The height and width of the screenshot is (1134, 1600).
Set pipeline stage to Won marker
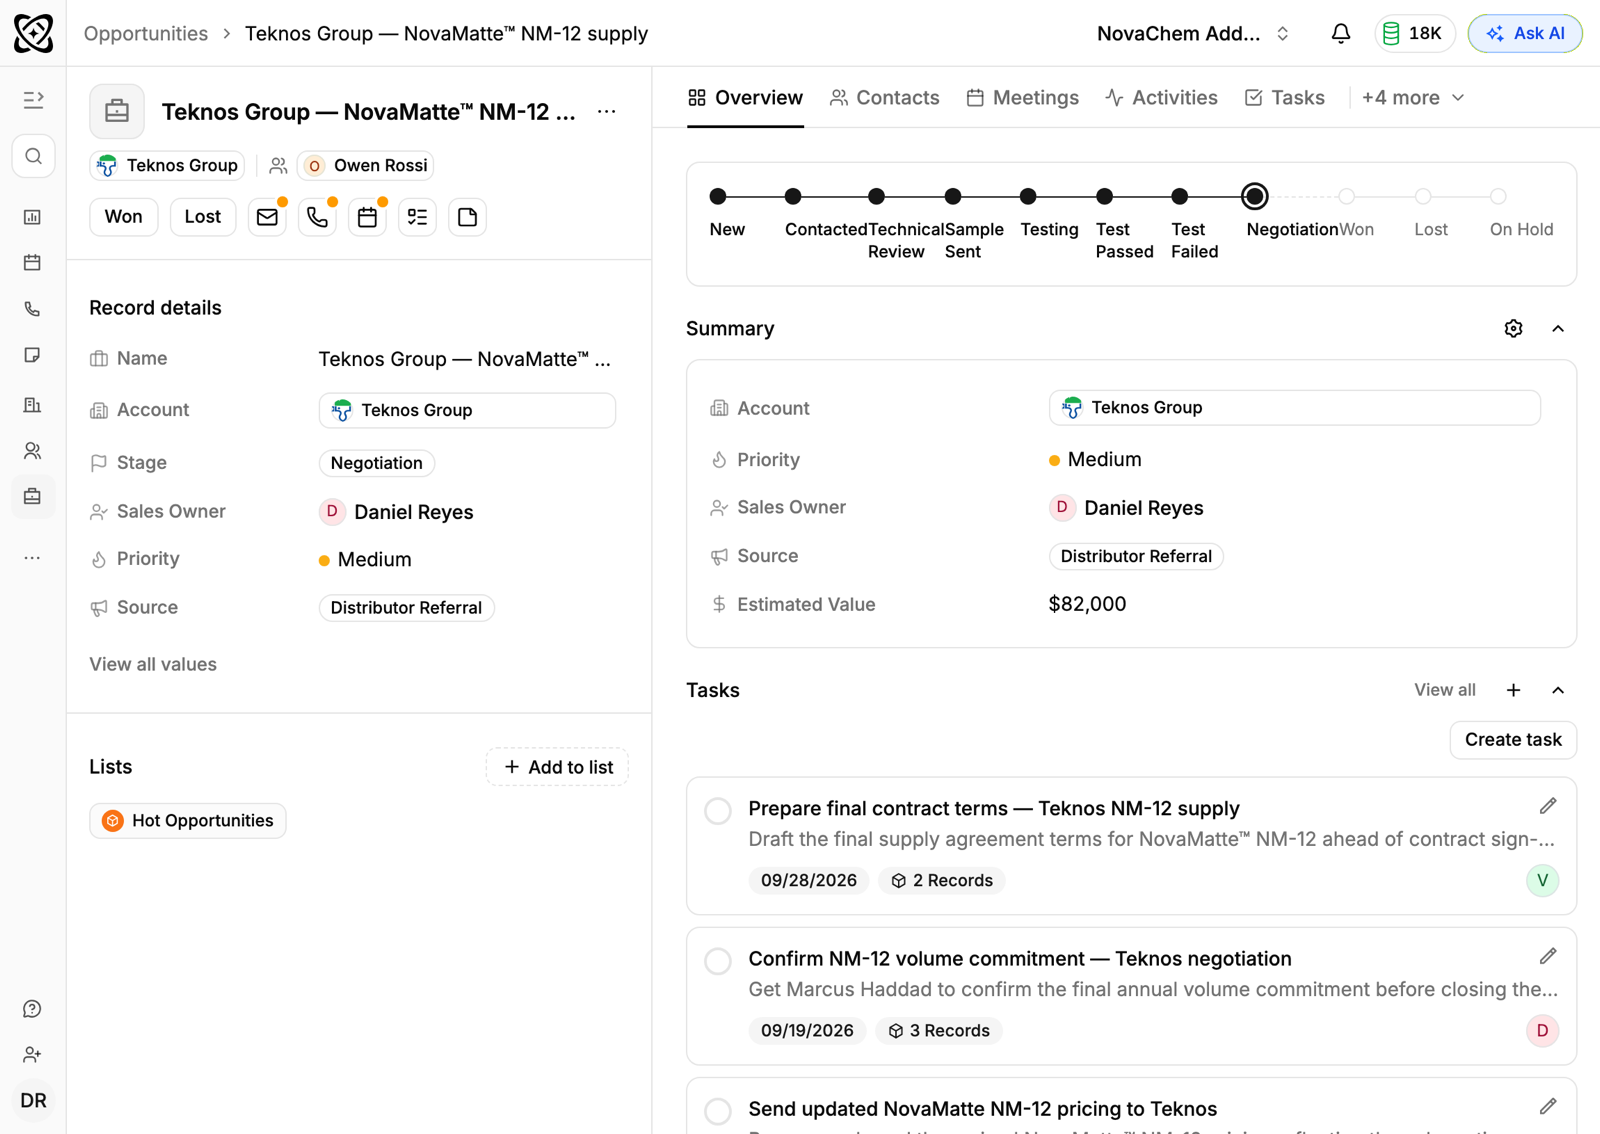click(x=1347, y=197)
